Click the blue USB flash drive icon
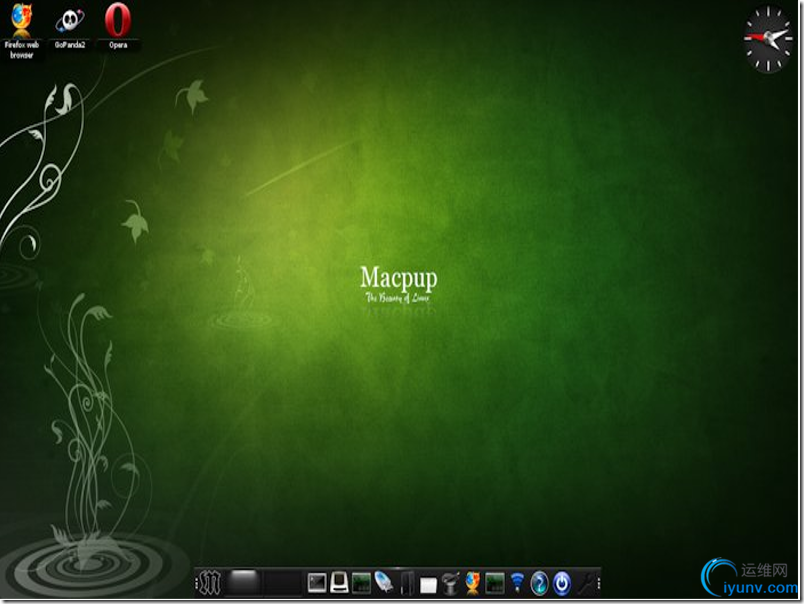804x604 pixels. tap(384, 582)
